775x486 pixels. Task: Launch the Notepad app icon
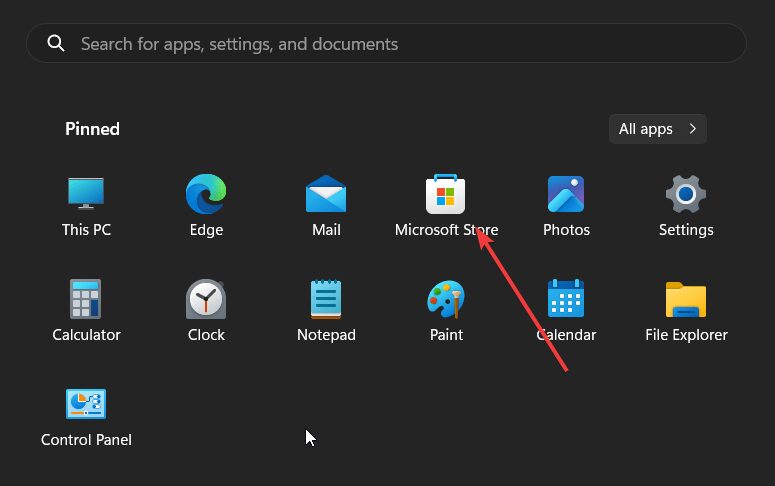pyautogui.click(x=326, y=299)
